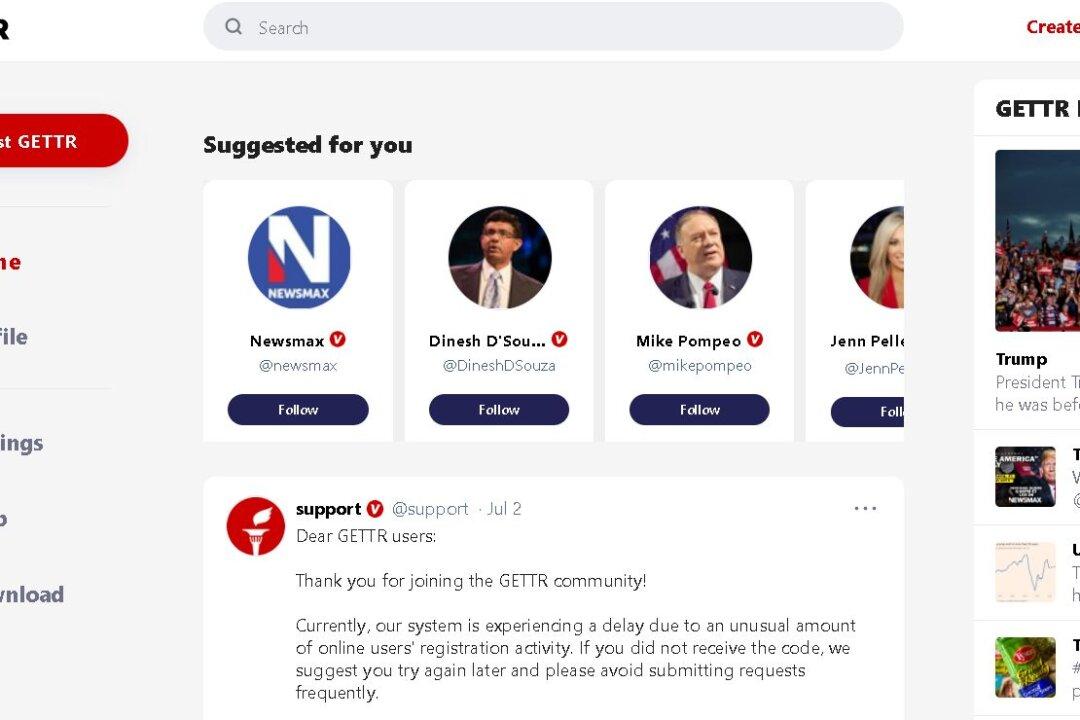Follow Mike Pompeo
Image resolution: width=1080 pixels, height=720 pixels.
tap(699, 409)
